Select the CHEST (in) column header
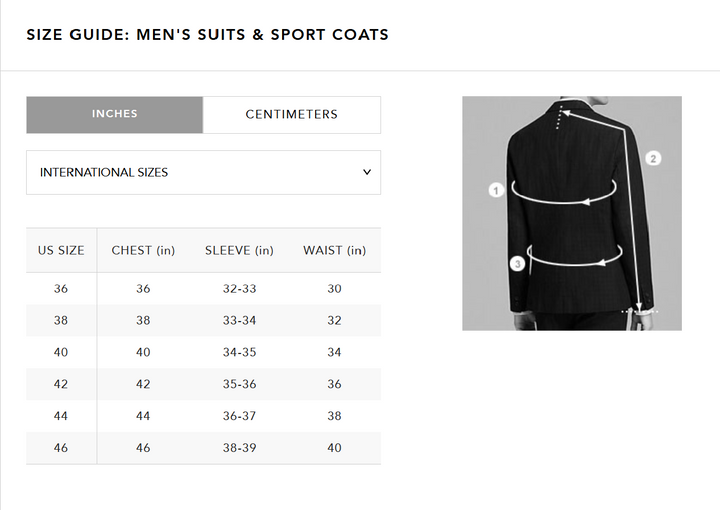 tap(143, 250)
